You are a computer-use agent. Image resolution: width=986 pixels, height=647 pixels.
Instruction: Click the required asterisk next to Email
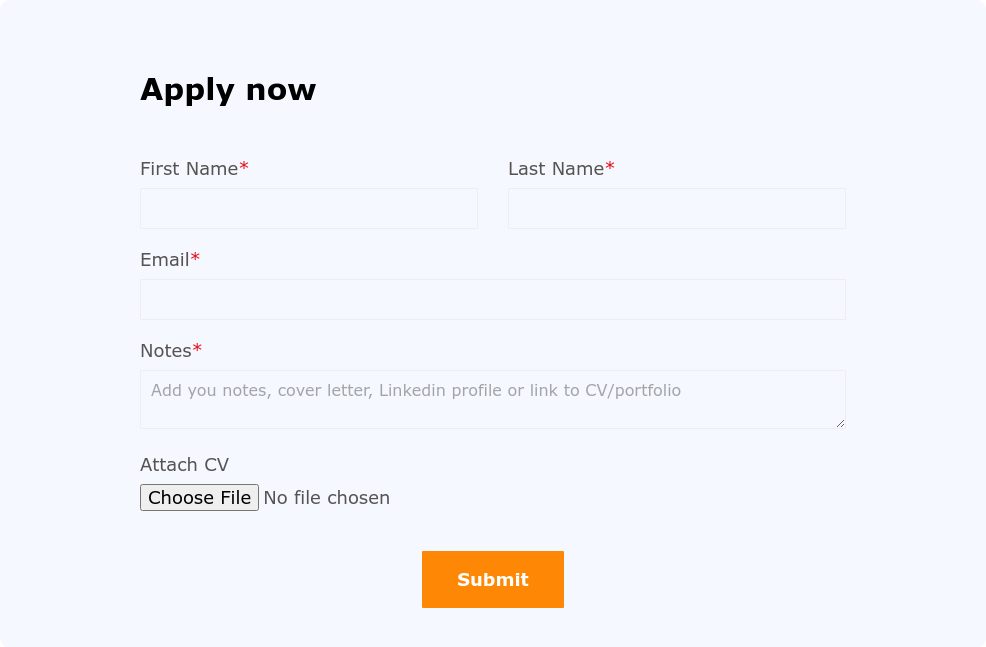tap(195, 259)
